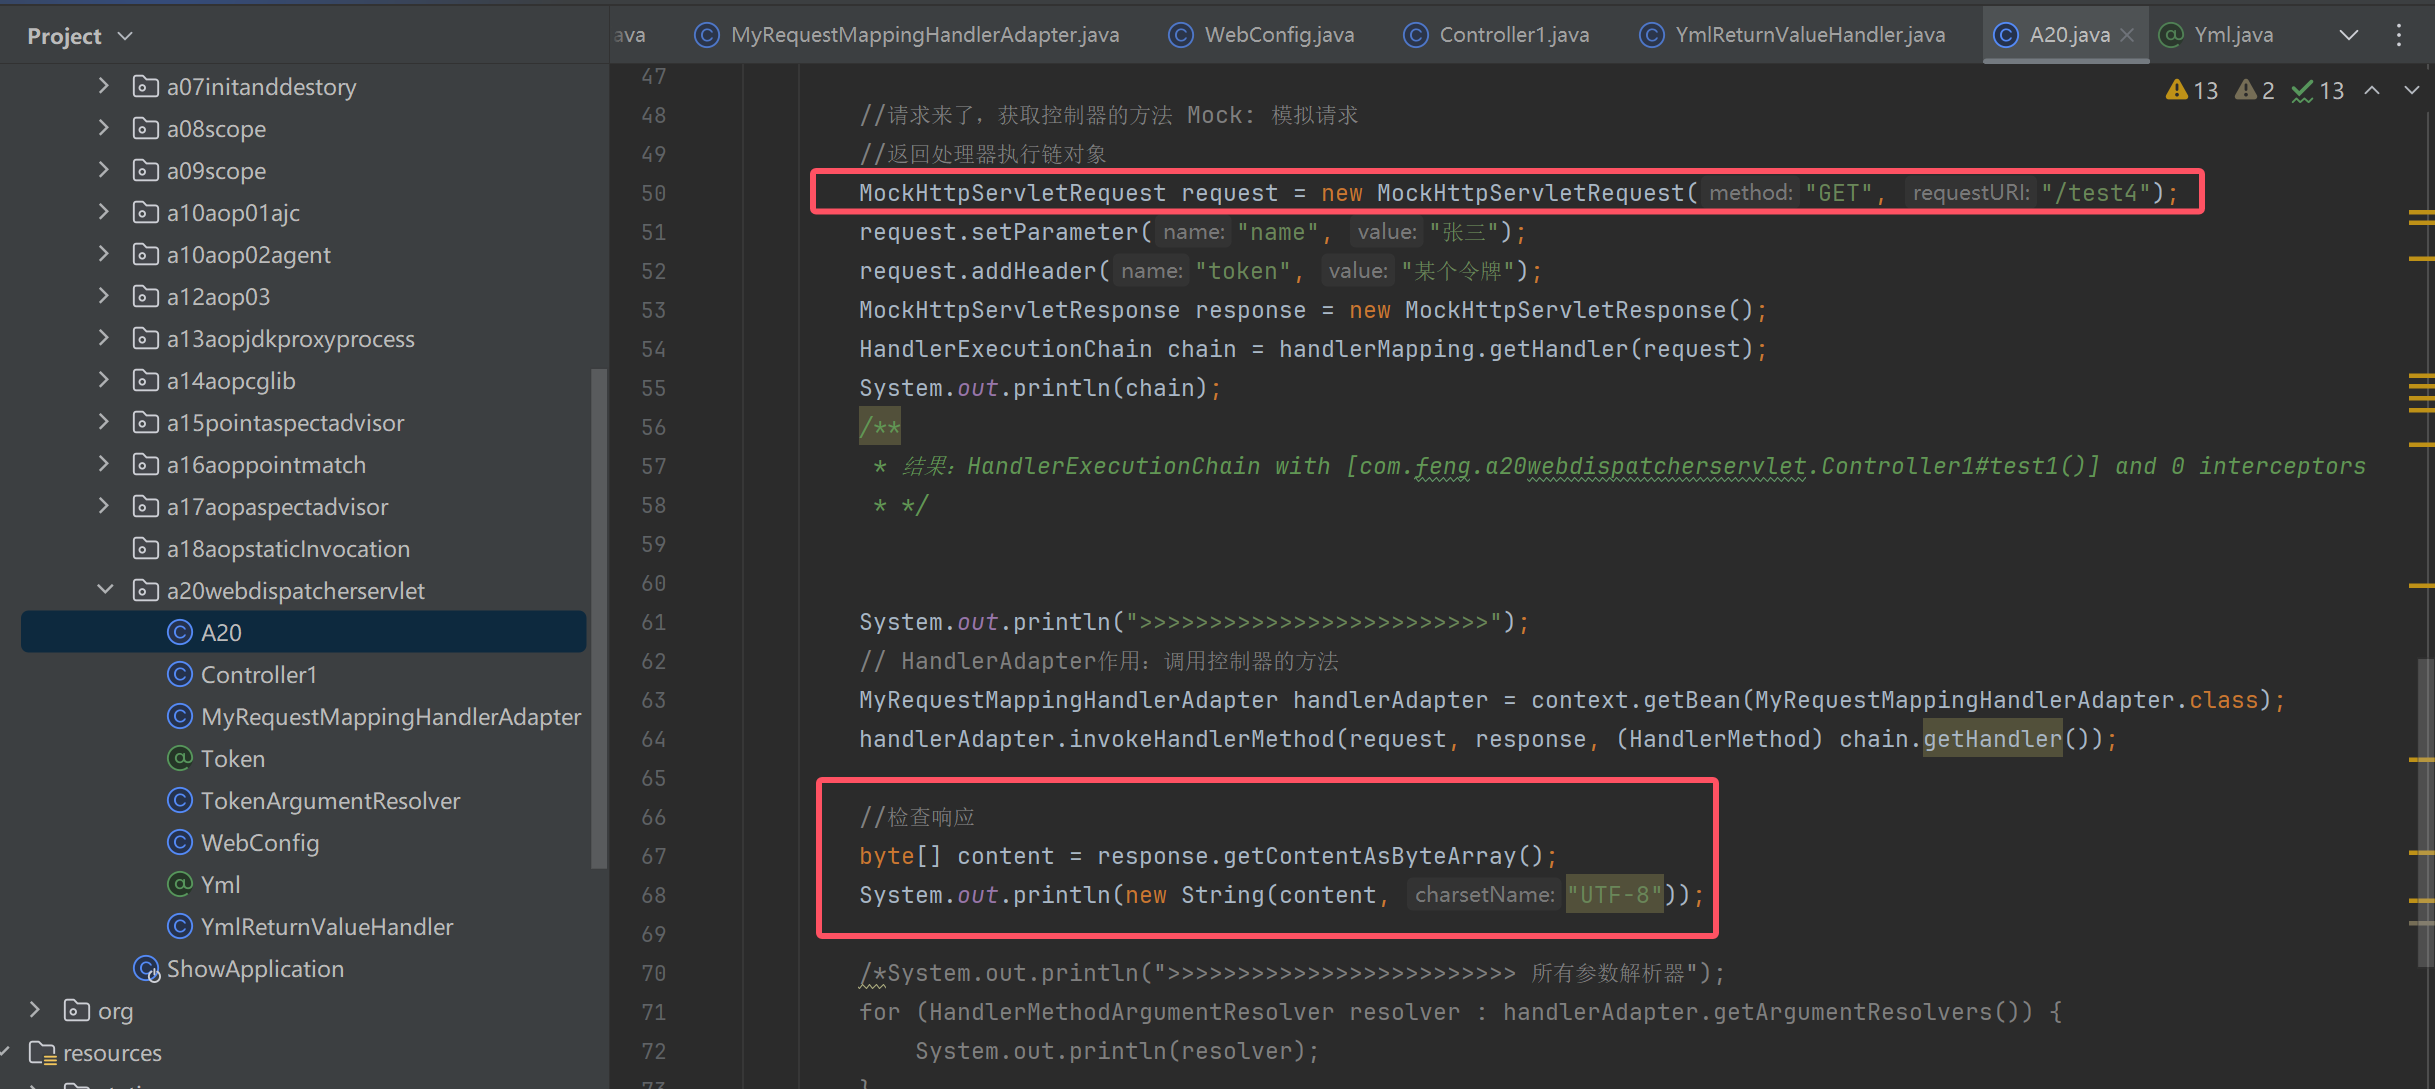Expand the a09scope package
Screen dimensions: 2435x1089
pyautogui.click(x=104, y=170)
